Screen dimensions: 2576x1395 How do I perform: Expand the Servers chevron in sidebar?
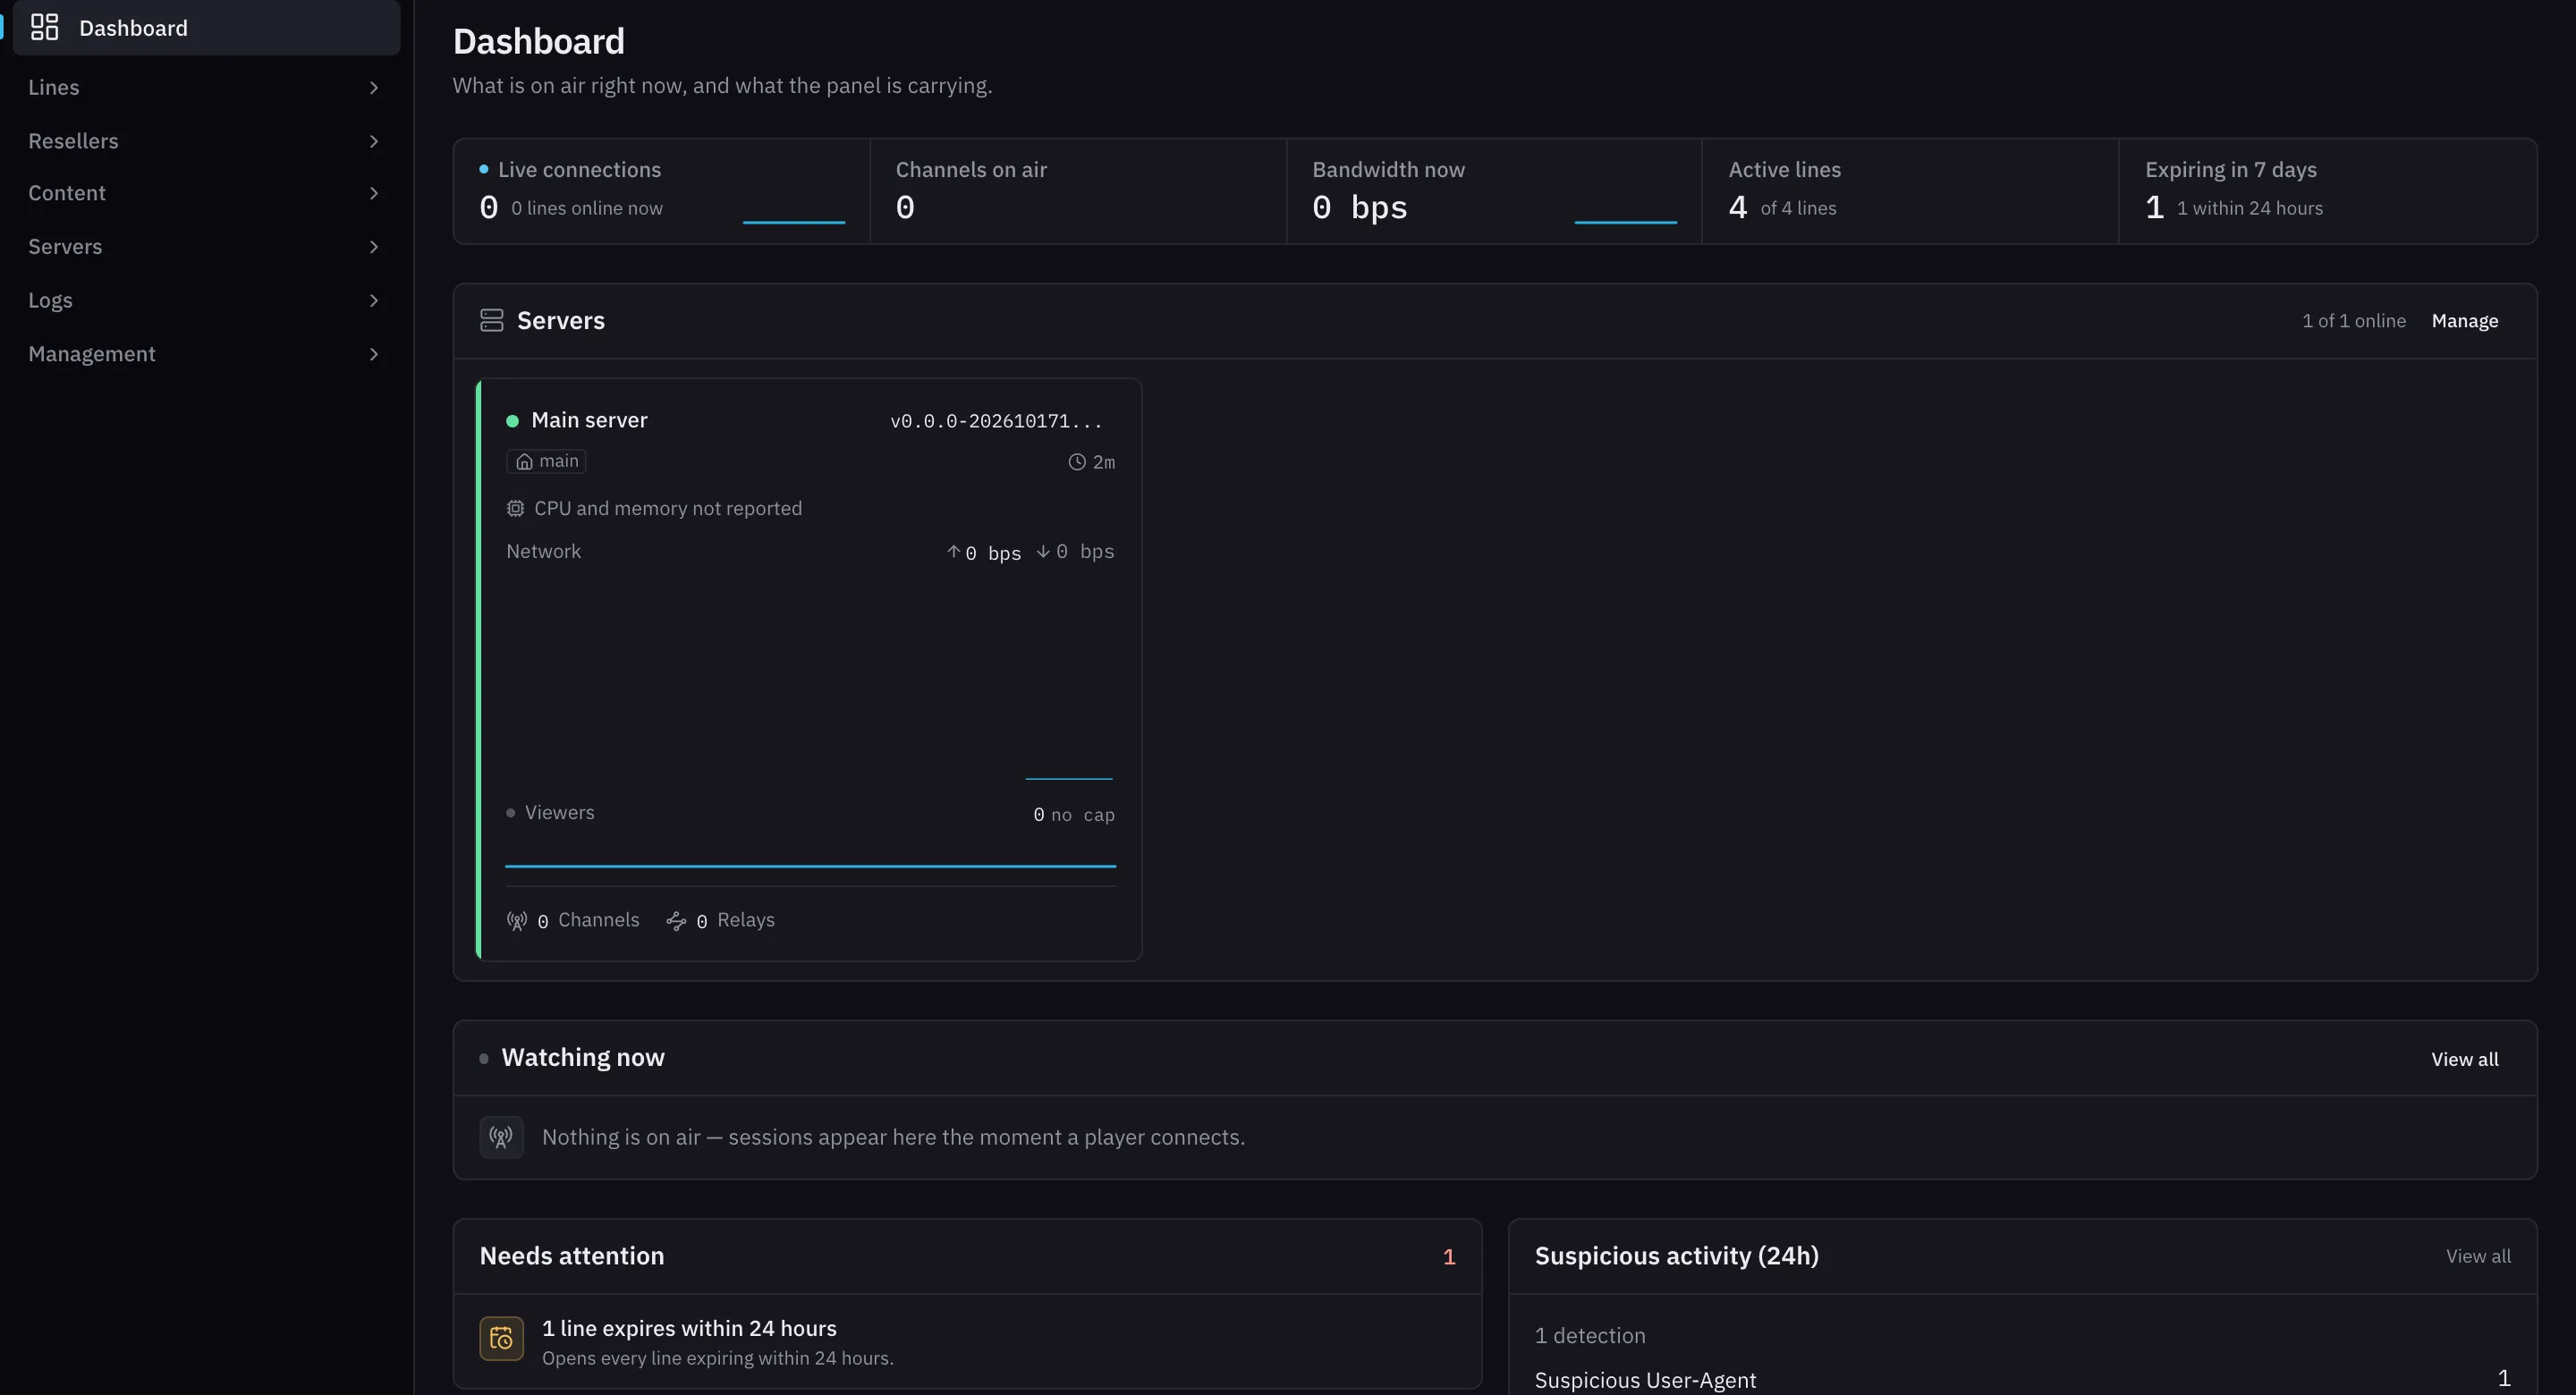pos(373,247)
